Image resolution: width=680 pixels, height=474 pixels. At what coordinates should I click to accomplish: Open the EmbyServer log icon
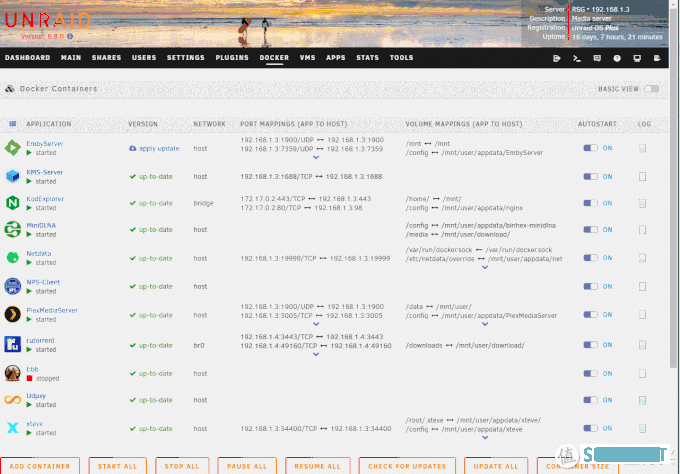642,148
